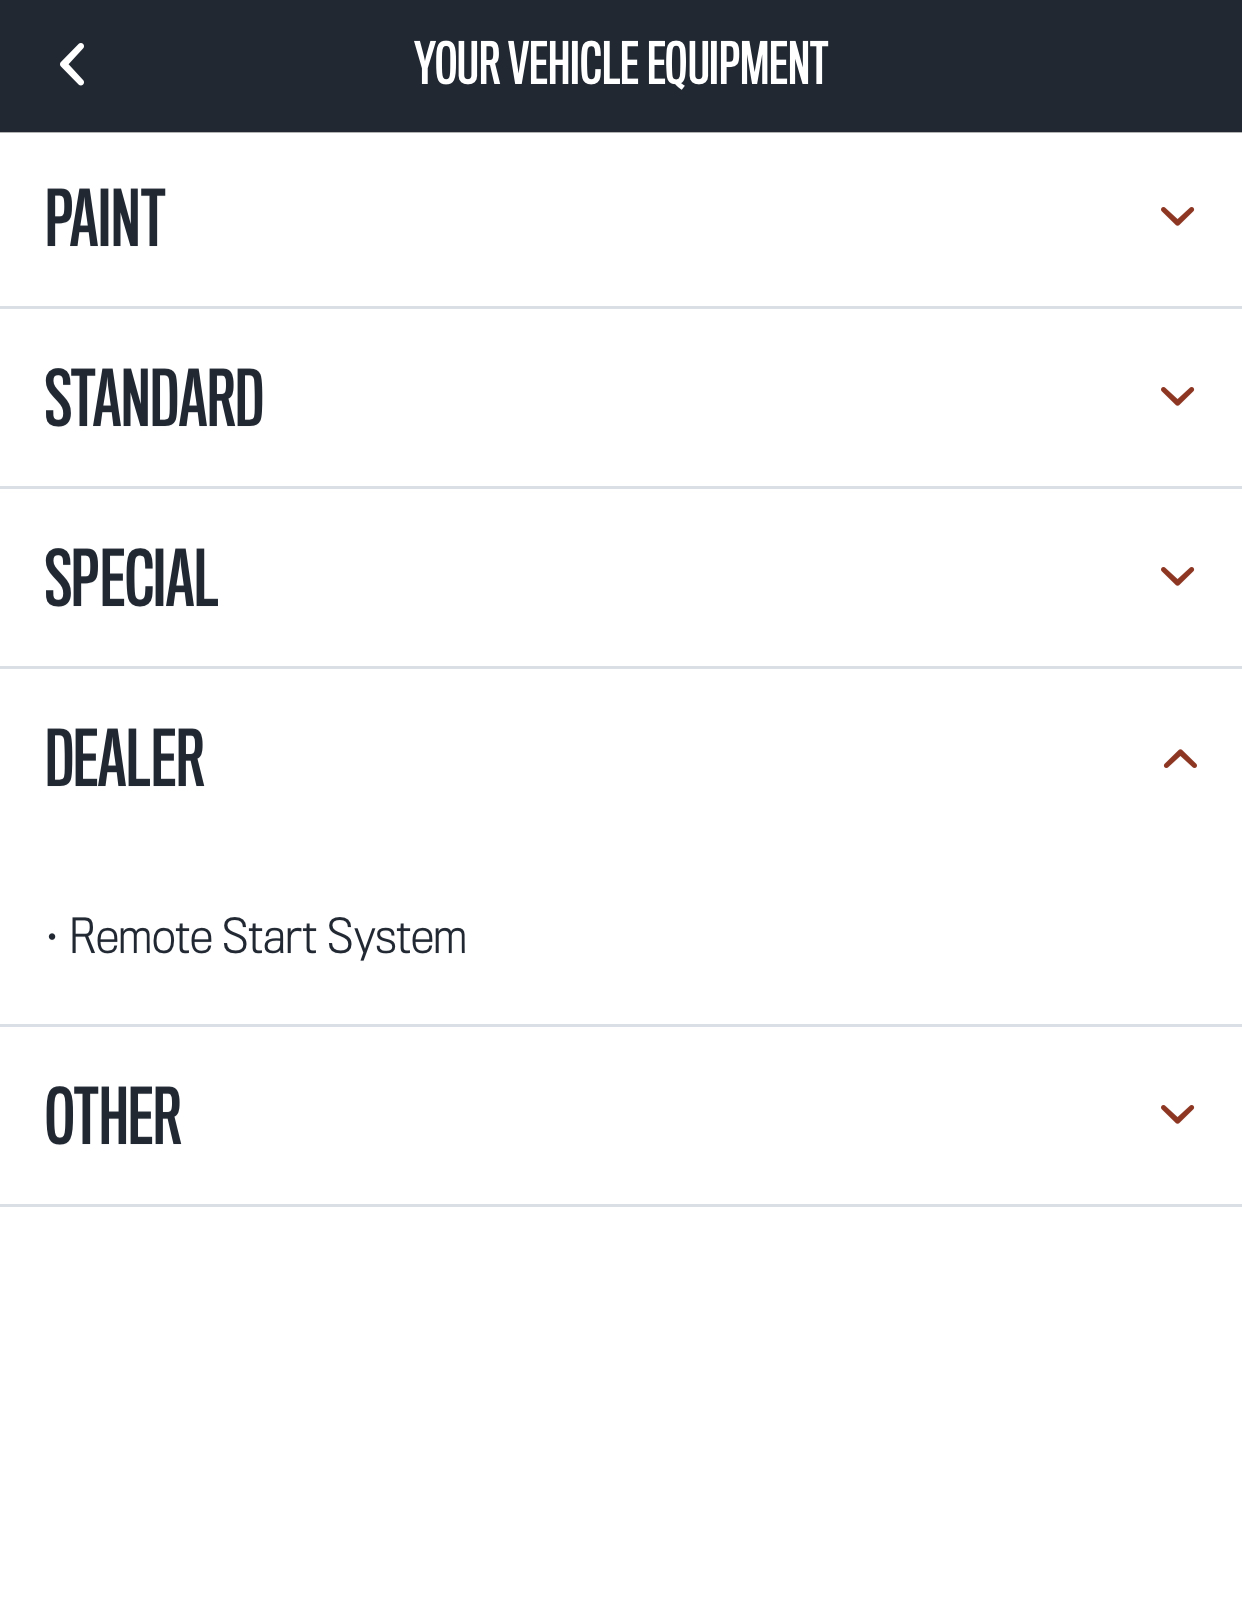The height and width of the screenshot is (1597, 1242).
Task: Collapse the DEALER section using the up chevron
Action: point(1180,759)
